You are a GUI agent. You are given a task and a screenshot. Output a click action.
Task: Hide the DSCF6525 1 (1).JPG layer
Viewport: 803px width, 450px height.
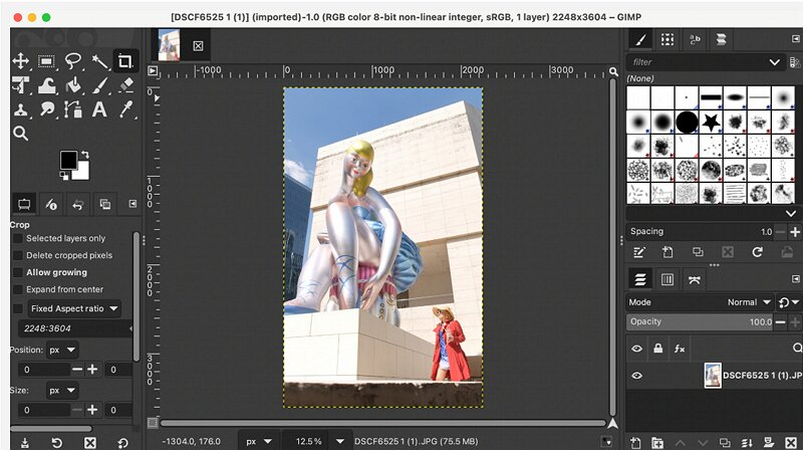pos(637,375)
